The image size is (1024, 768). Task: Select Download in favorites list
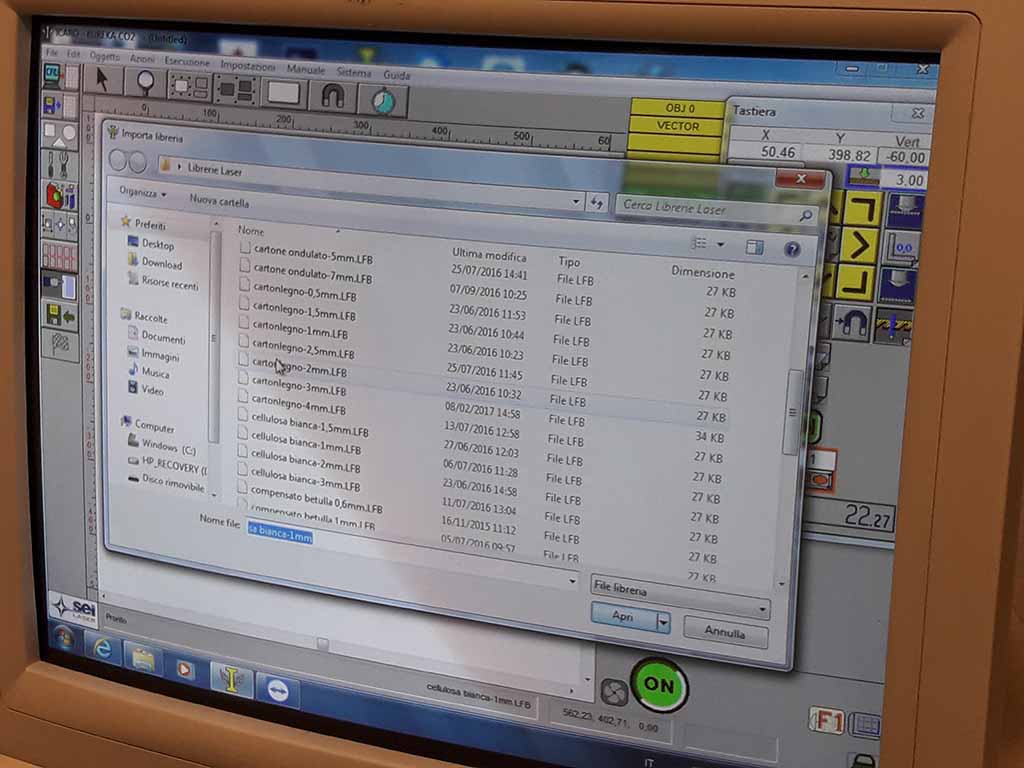[161, 263]
